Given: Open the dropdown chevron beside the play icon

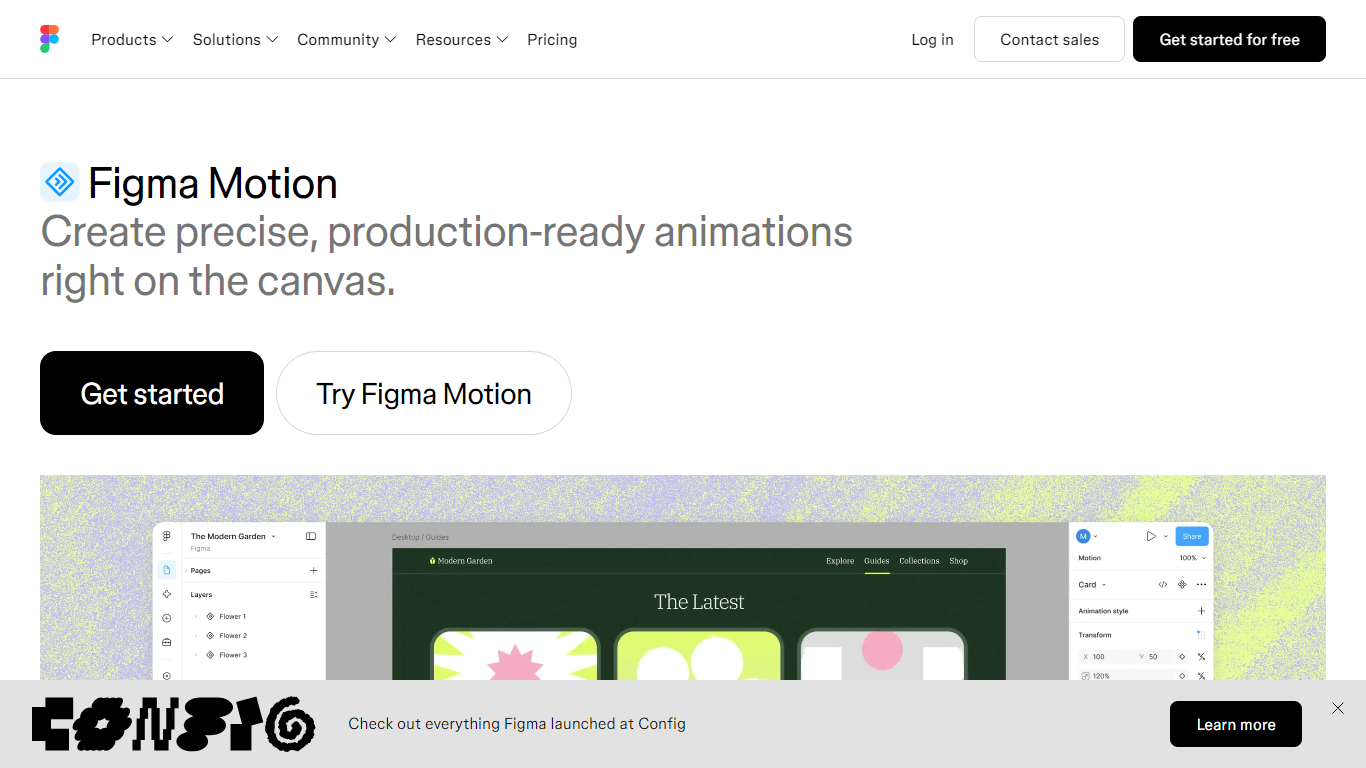Looking at the screenshot, I should (x=1166, y=537).
